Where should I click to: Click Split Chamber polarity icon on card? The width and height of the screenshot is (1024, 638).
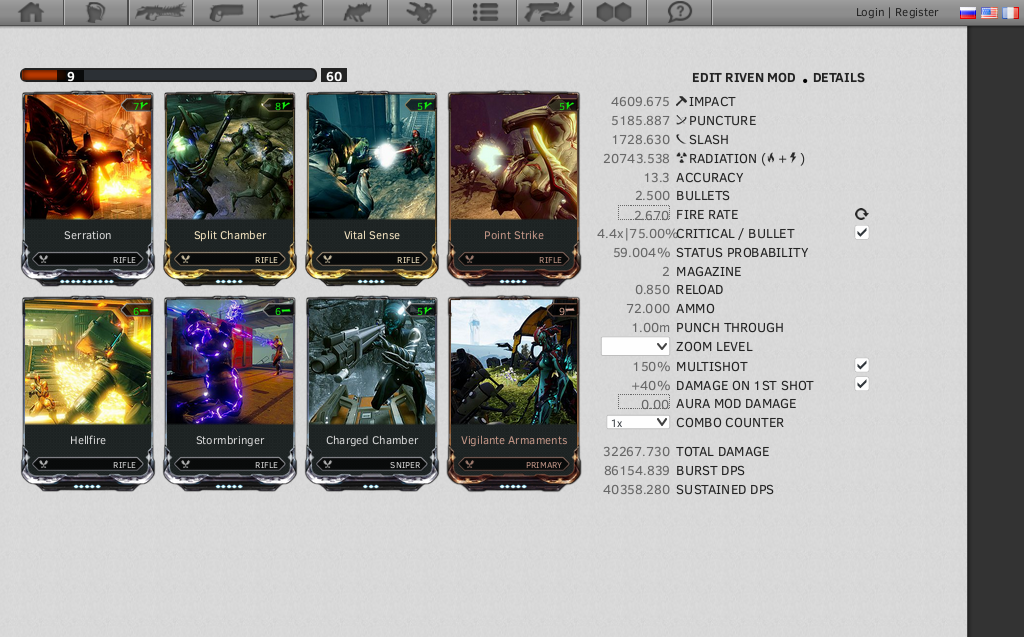pyautogui.click(x=285, y=106)
